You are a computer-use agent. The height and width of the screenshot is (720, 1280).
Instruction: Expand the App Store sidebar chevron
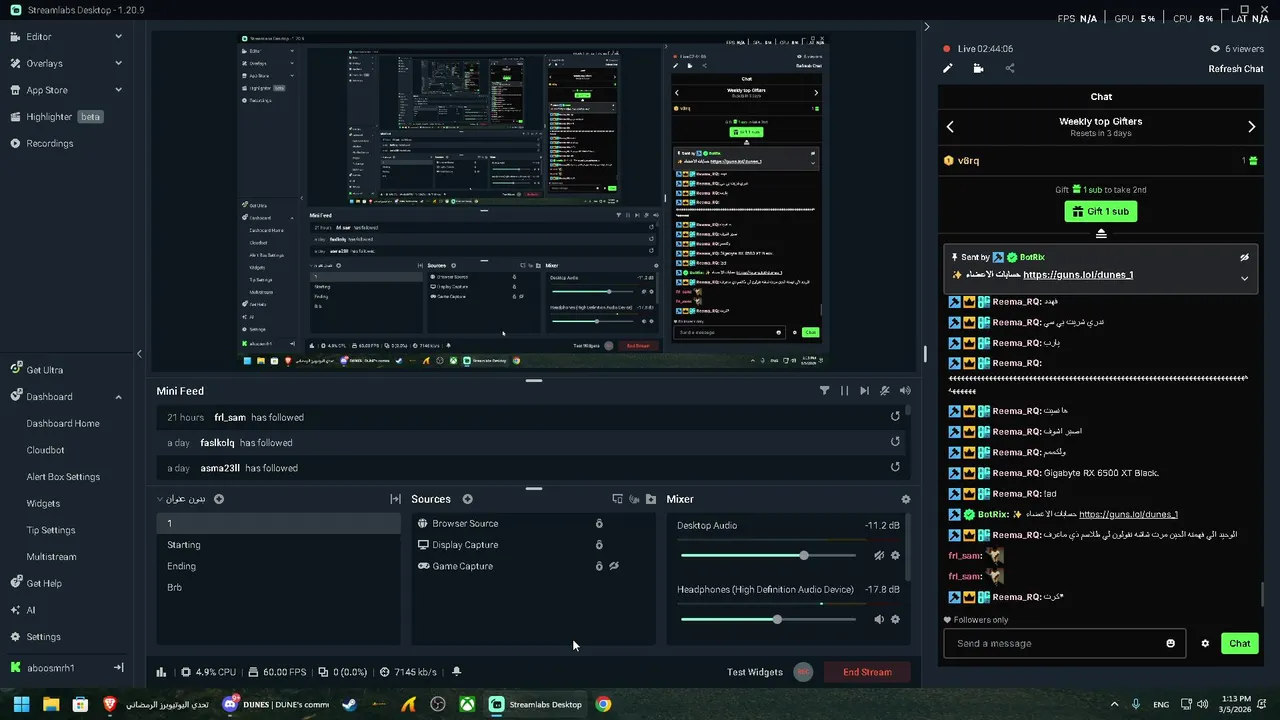click(118, 90)
